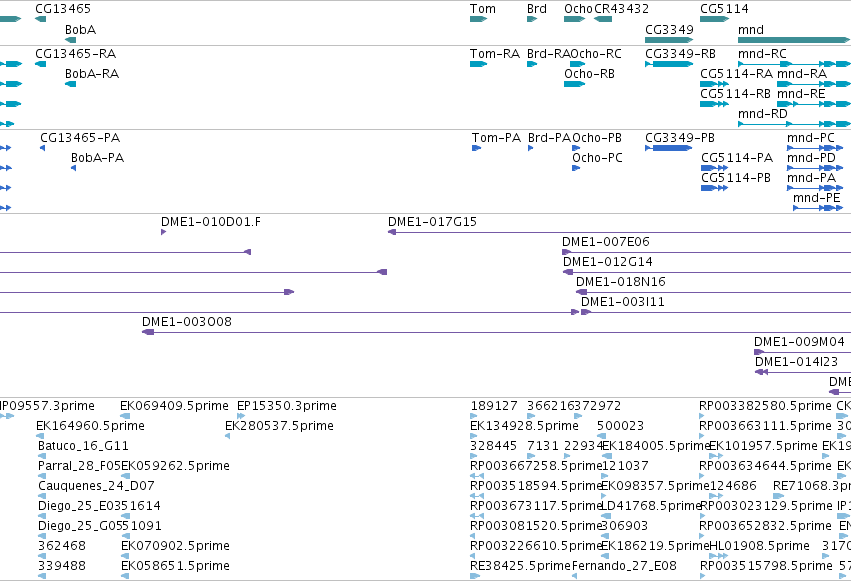
Task: Select the Ocho-RB transcript label
Action: (589, 74)
